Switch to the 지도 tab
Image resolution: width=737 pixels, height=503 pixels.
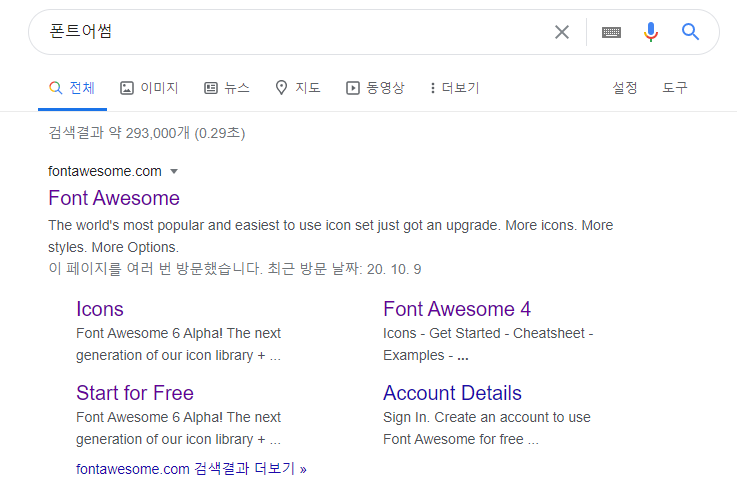tap(298, 88)
